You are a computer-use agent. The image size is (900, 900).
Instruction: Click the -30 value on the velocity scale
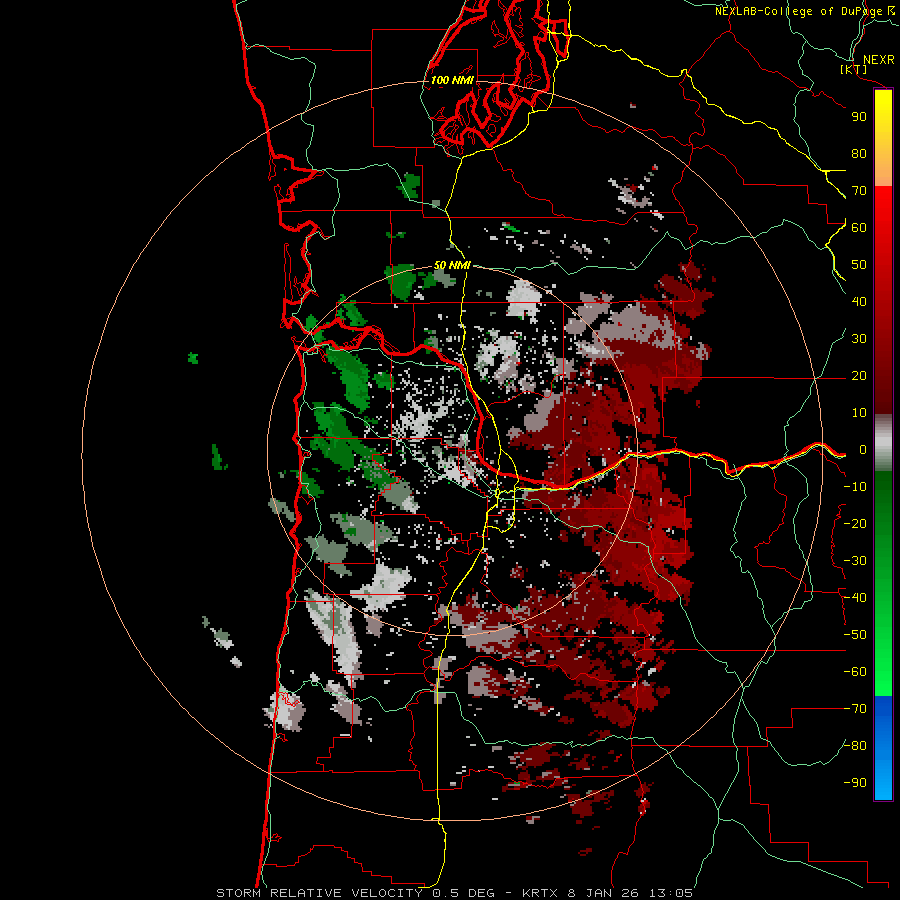855,561
